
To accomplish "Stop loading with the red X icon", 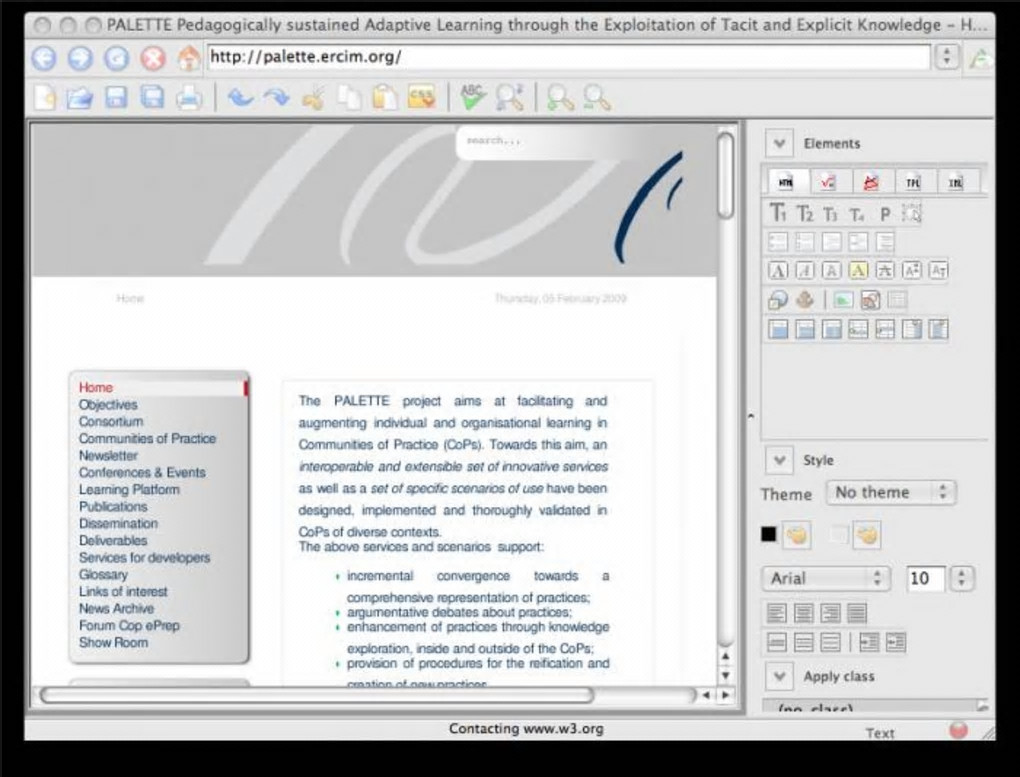I will [x=153, y=59].
